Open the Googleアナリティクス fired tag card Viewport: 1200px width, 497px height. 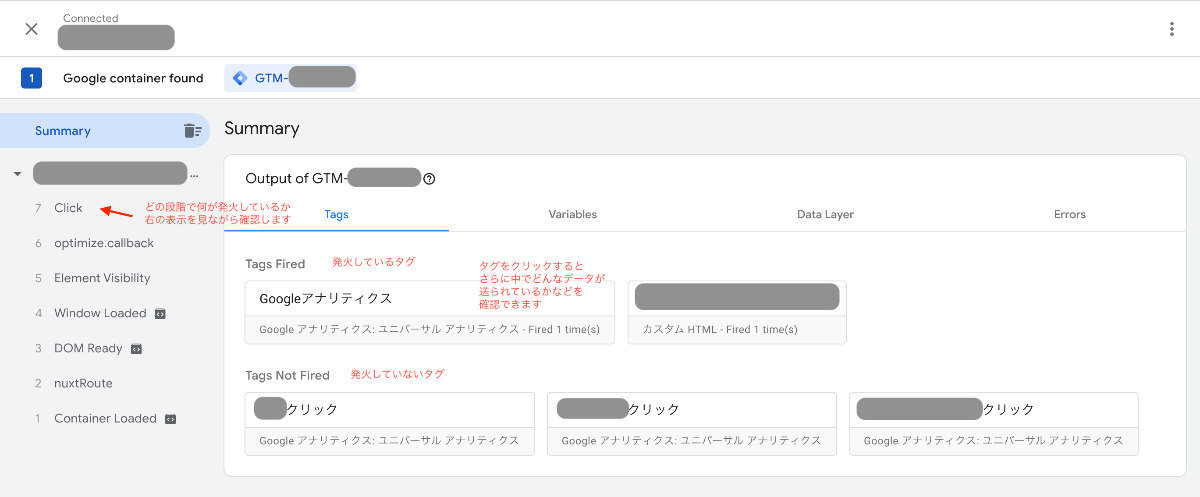click(x=430, y=312)
